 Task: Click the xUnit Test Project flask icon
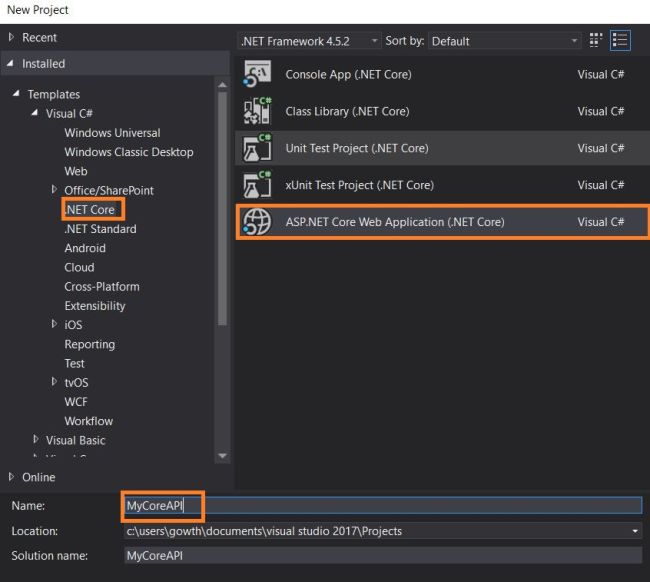257,185
